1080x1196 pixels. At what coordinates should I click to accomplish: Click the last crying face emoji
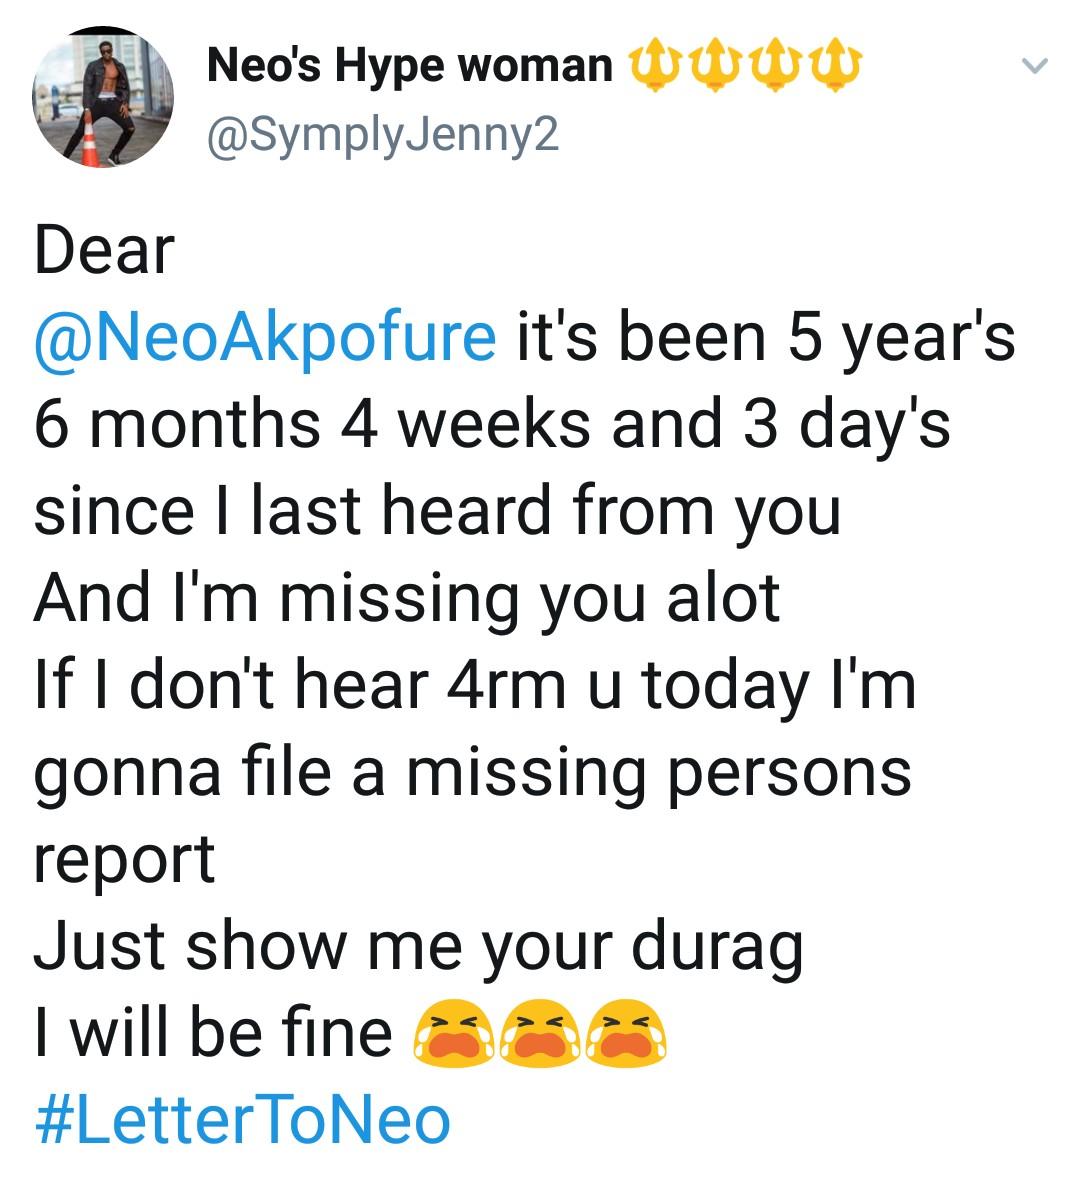tap(624, 1034)
